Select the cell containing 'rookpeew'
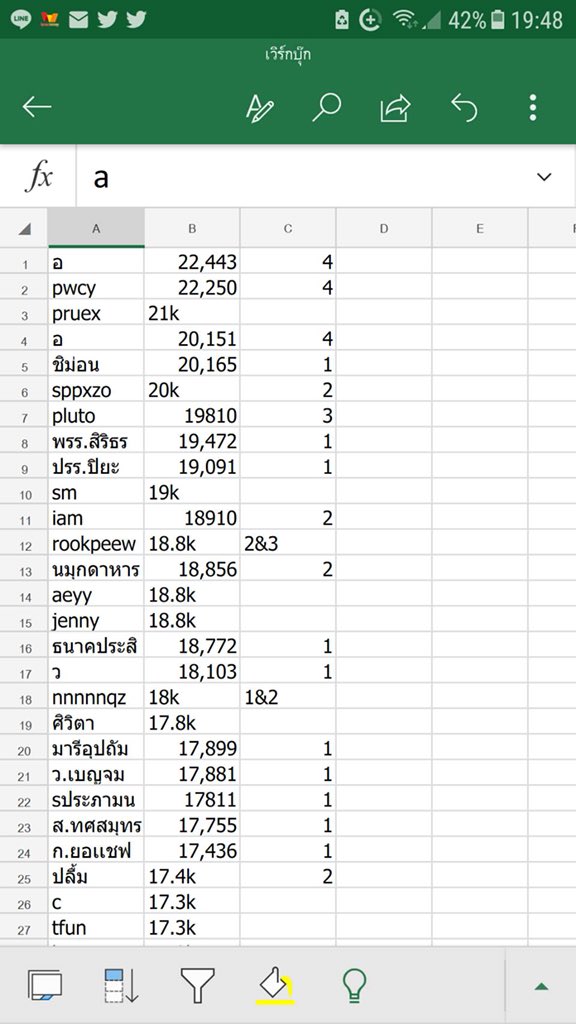576x1024 pixels. coord(96,544)
